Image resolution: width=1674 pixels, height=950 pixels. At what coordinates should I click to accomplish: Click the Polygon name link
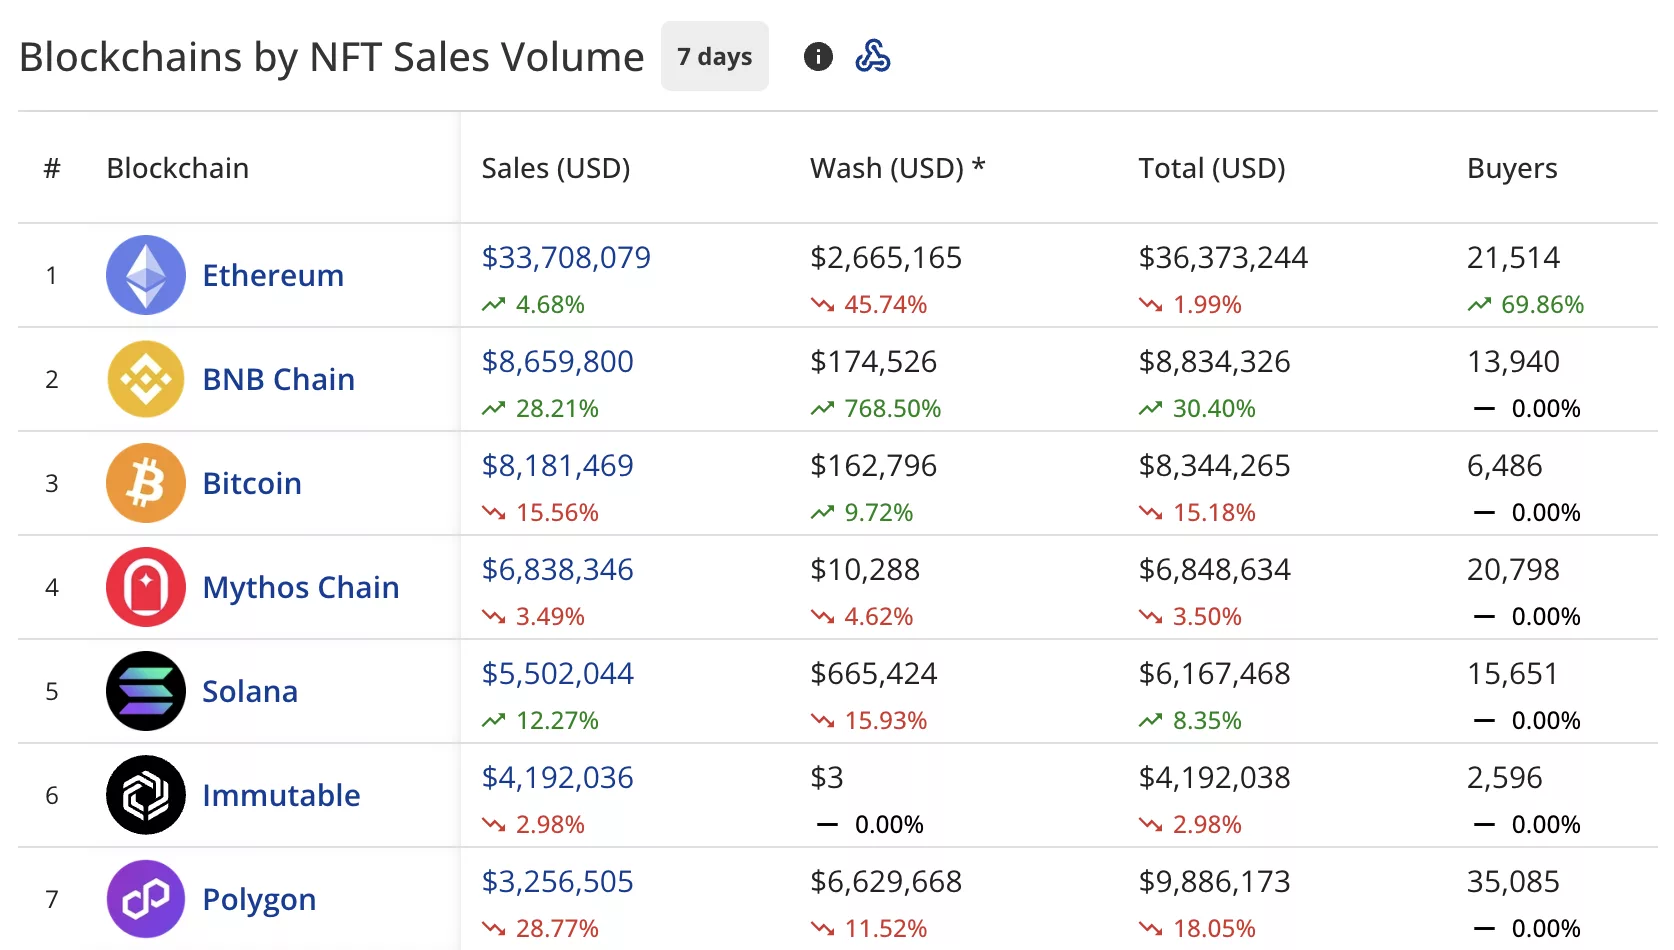coord(258,899)
